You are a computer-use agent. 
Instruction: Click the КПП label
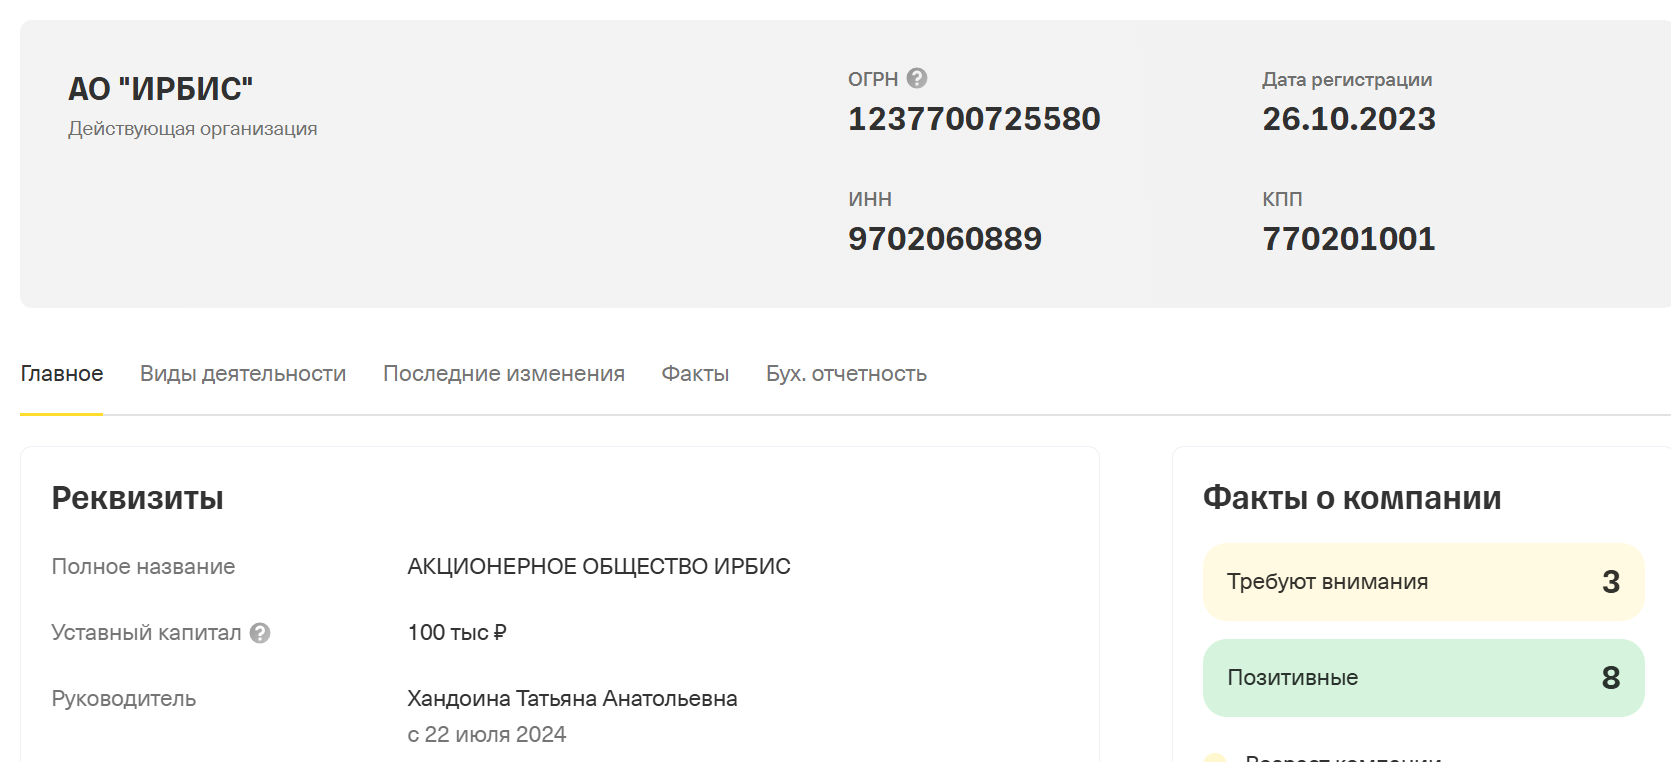(x=1282, y=199)
